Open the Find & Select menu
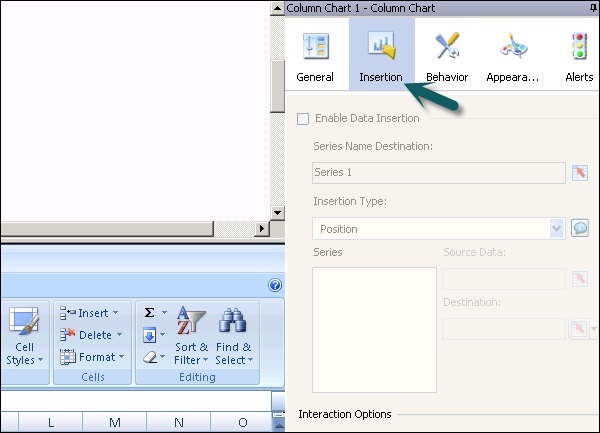Viewport: 600px width, 433px height. tap(233, 337)
